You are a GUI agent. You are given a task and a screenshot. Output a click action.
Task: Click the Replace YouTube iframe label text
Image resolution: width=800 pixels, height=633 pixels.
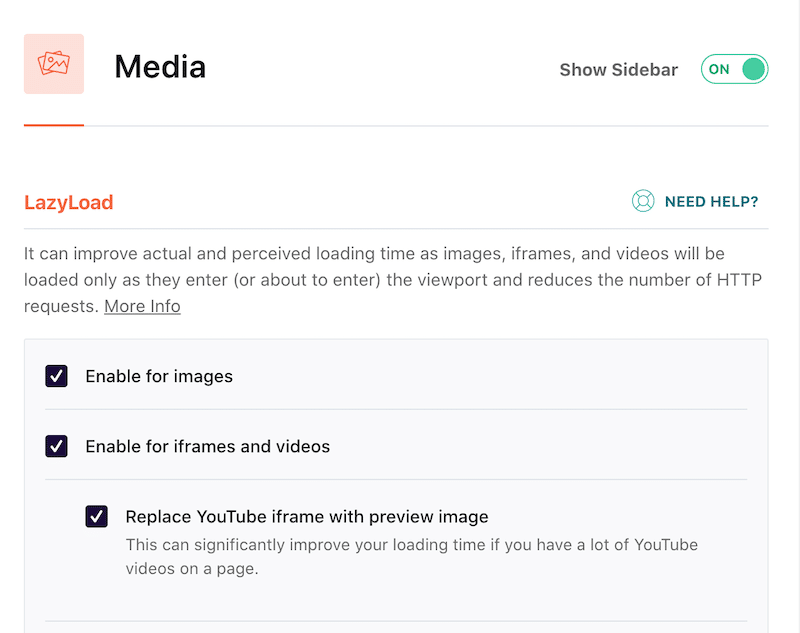(x=306, y=517)
